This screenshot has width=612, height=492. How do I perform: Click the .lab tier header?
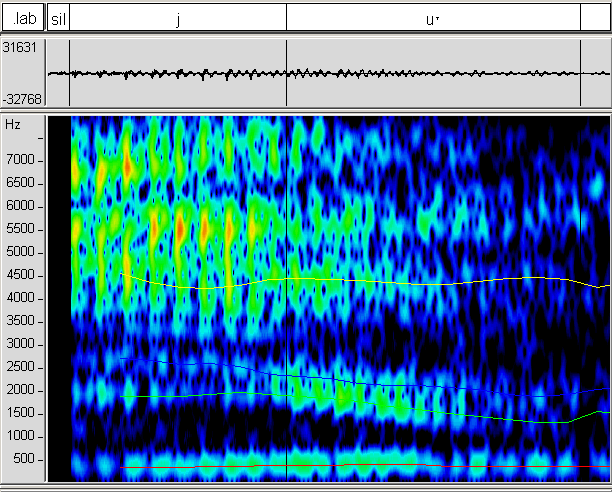click(x=22, y=18)
